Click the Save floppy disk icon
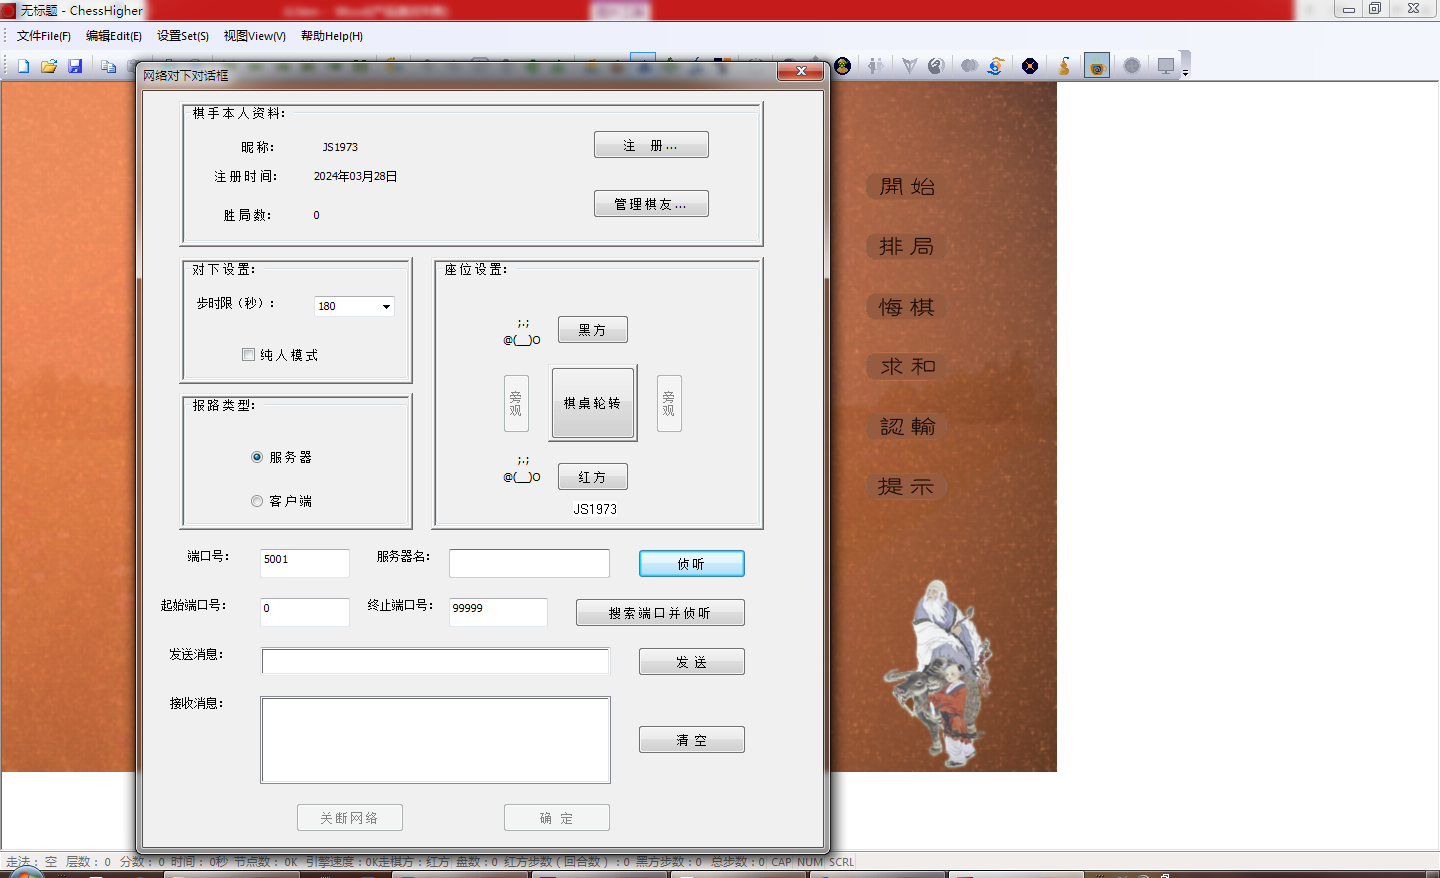1440x878 pixels. click(x=75, y=66)
